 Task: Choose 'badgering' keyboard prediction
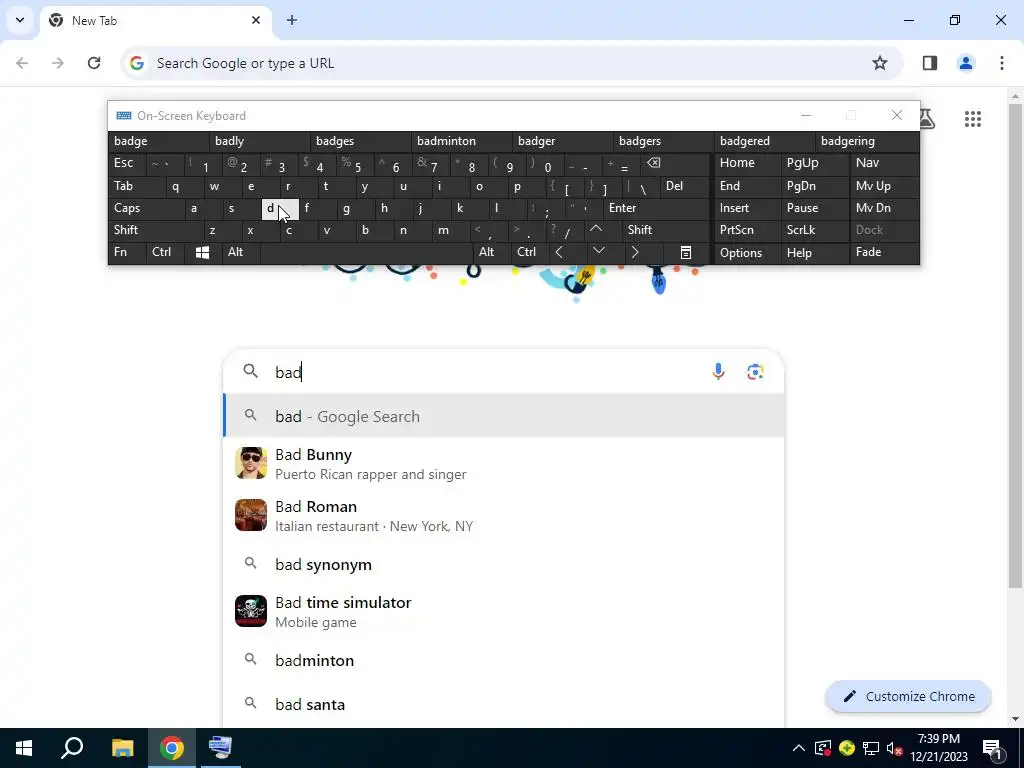[867, 141]
